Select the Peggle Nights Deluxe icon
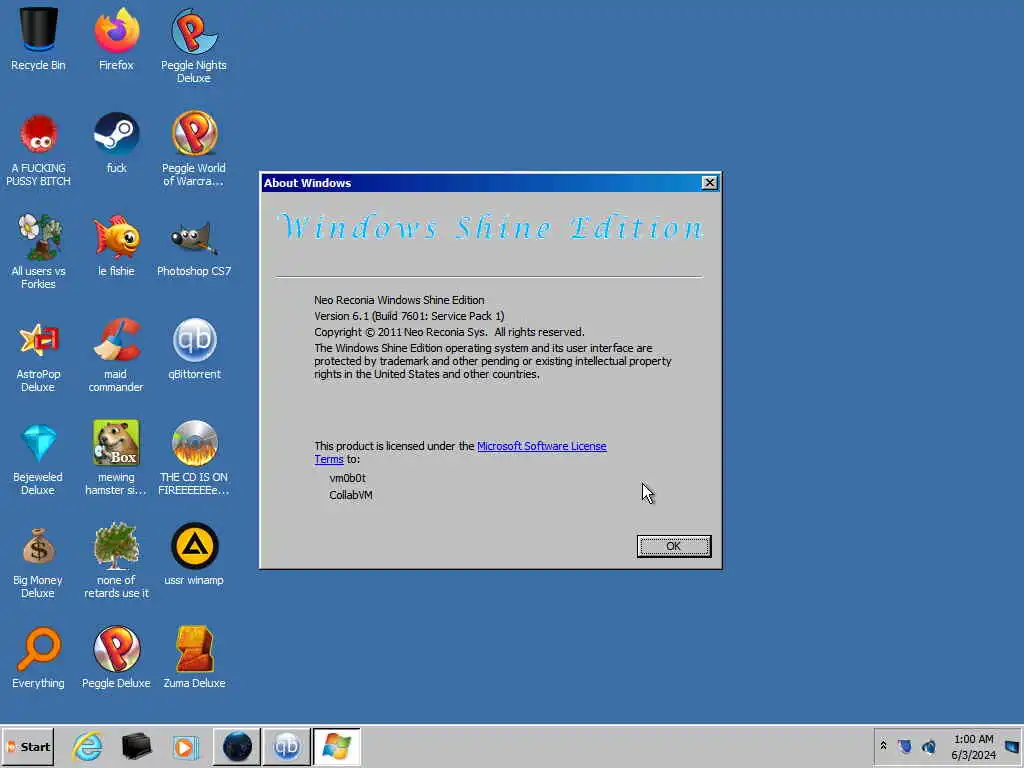Image resolution: width=1024 pixels, height=768 pixels. (194, 44)
